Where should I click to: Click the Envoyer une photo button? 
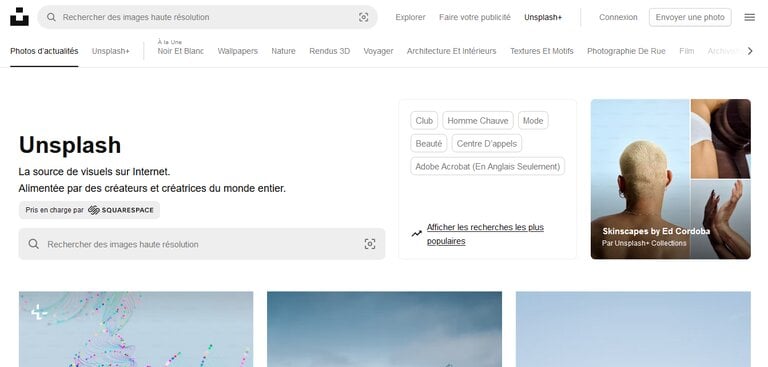690,17
